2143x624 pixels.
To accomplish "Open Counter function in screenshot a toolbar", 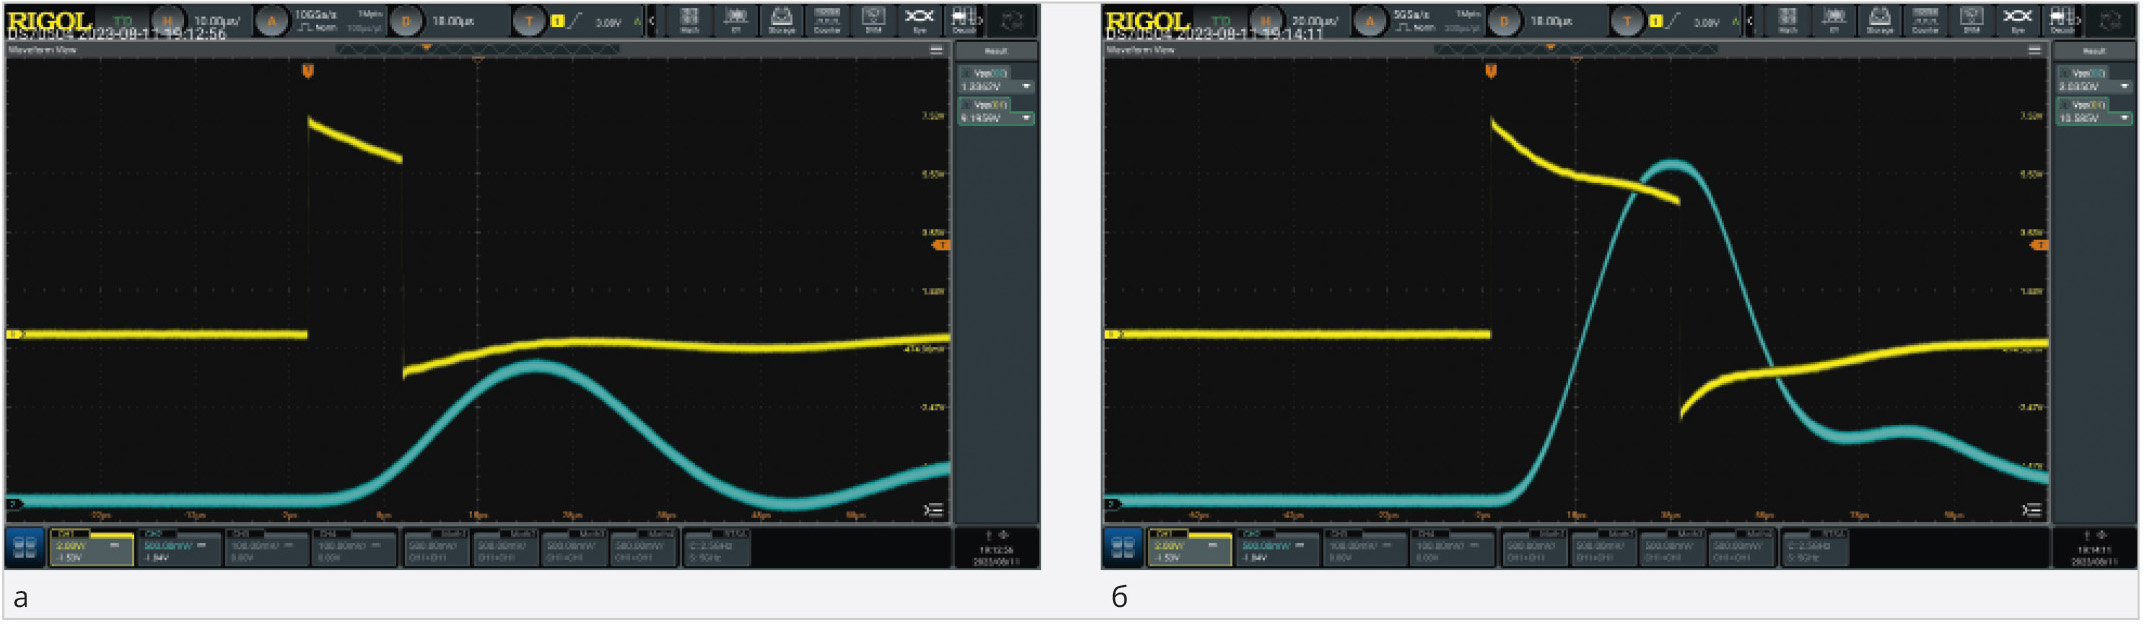I will pyautogui.click(x=827, y=20).
